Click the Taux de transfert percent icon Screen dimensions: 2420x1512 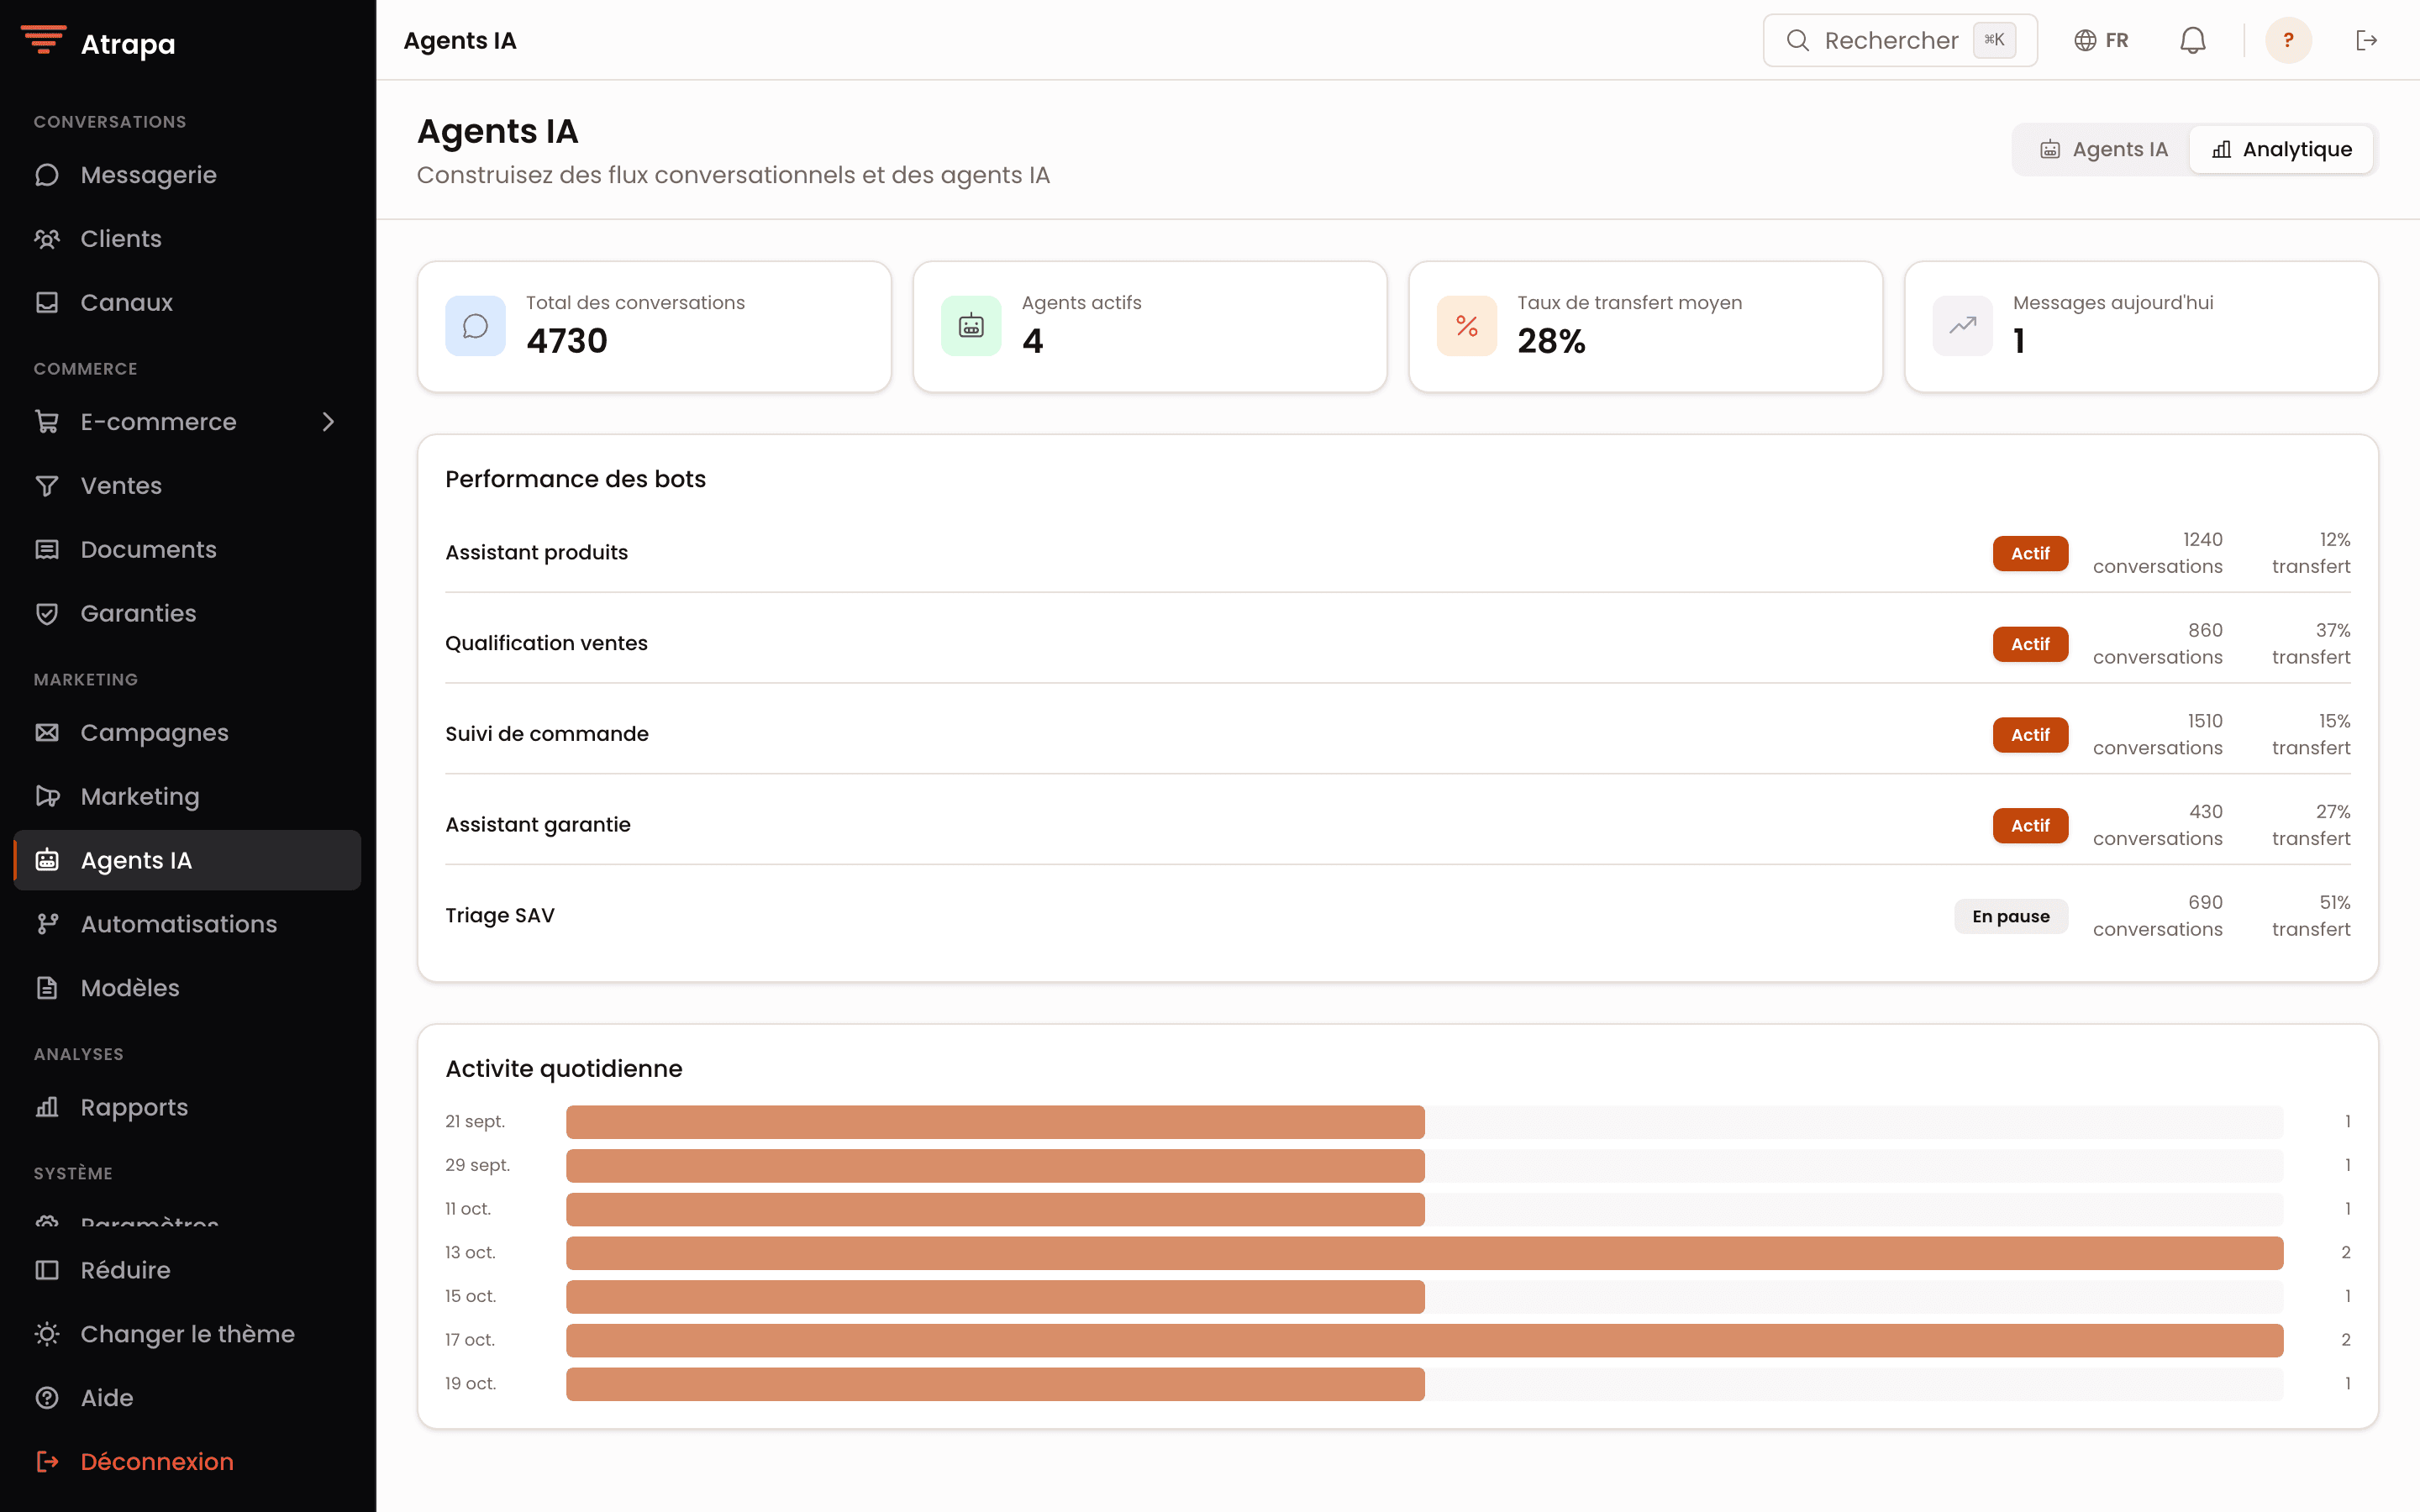[x=1467, y=326]
